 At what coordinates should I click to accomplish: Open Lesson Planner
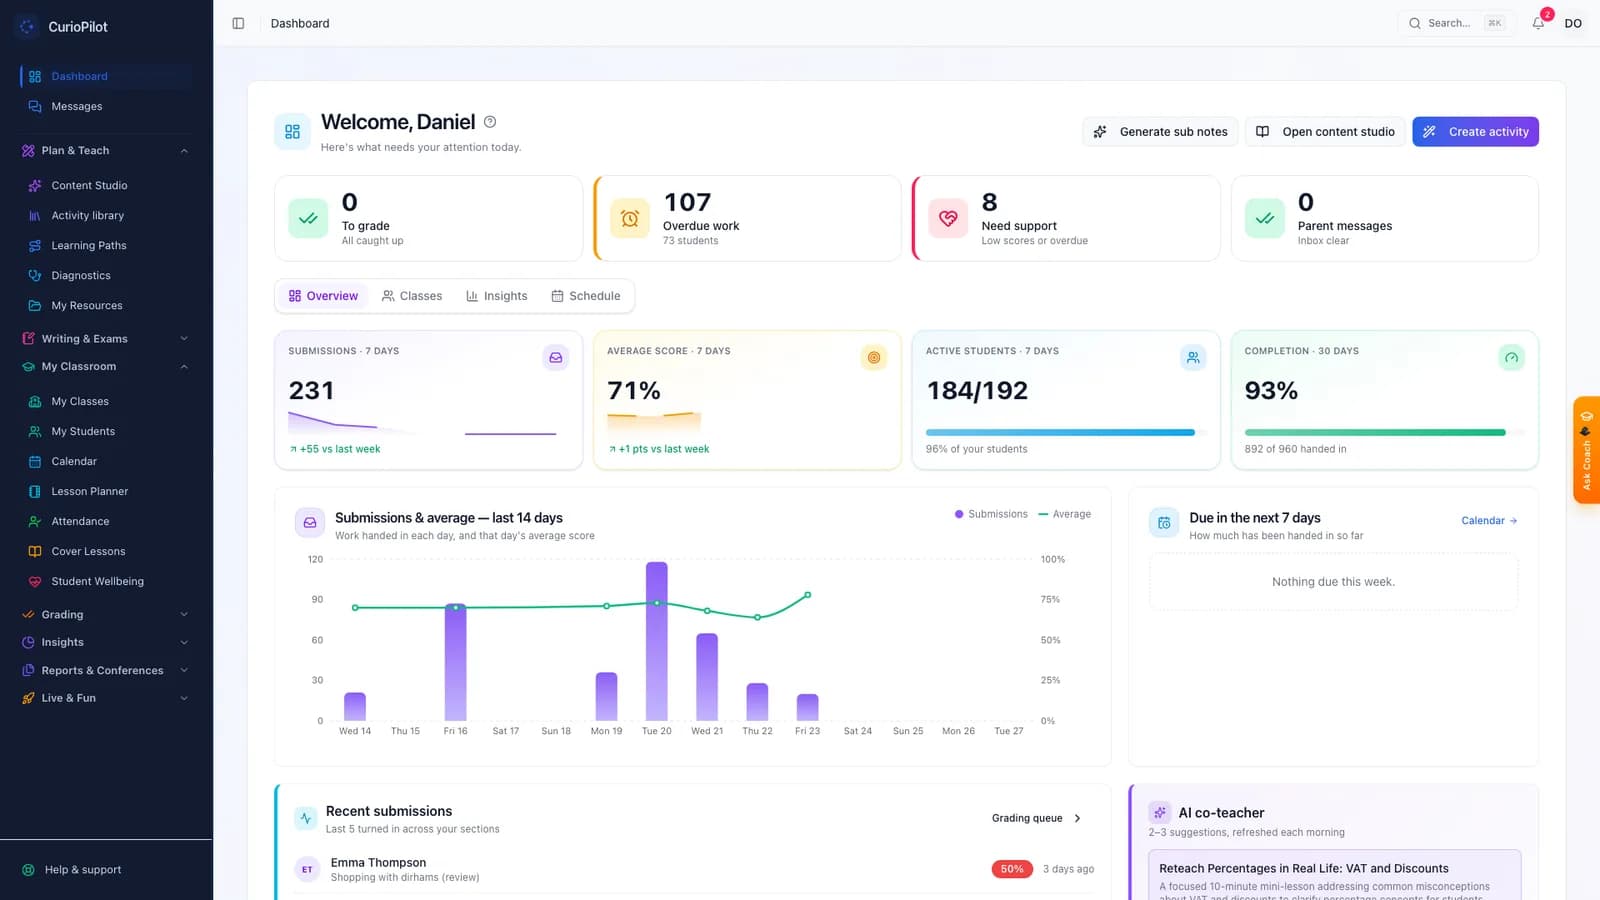pyautogui.click(x=106, y=491)
